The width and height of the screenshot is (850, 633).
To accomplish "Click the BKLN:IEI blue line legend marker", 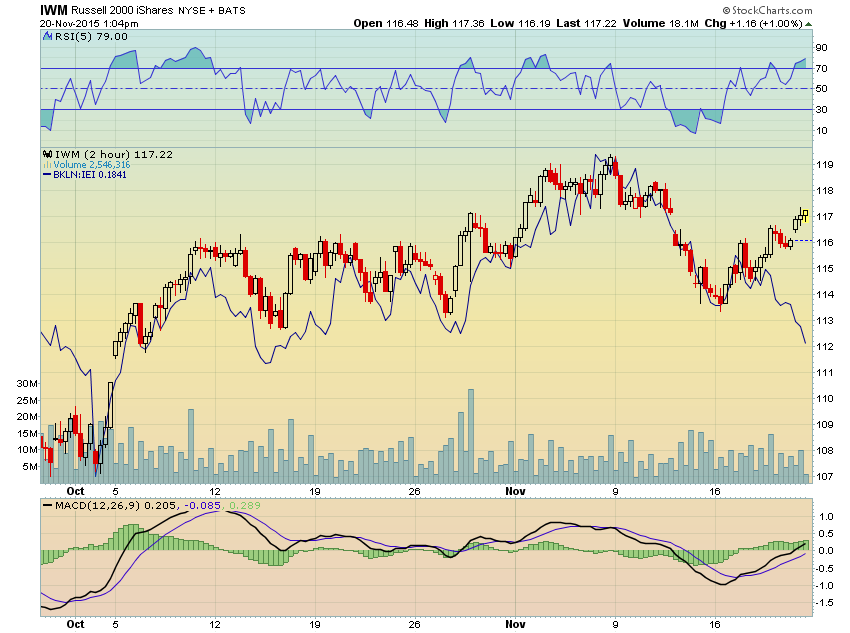I will tap(46, 175).
